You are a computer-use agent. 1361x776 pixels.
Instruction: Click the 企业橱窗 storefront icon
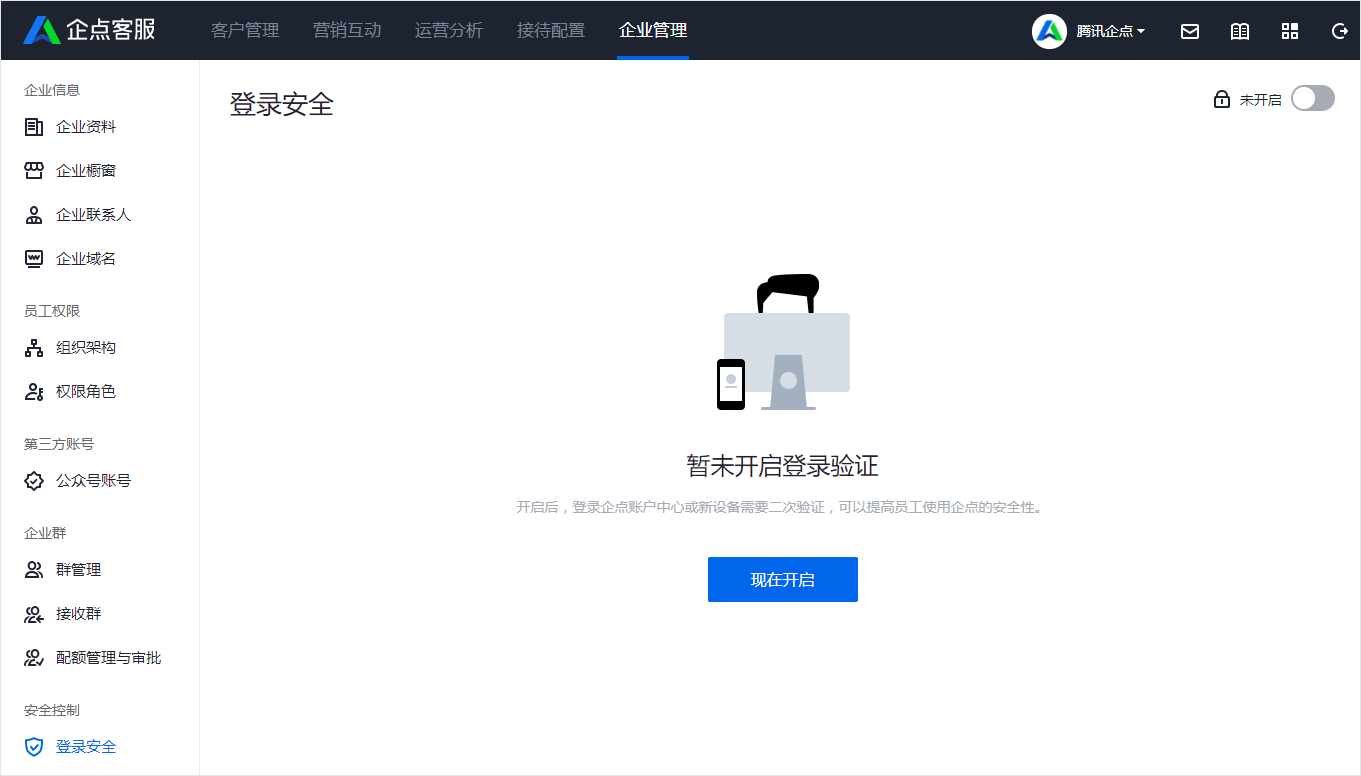tap(34, 171)
